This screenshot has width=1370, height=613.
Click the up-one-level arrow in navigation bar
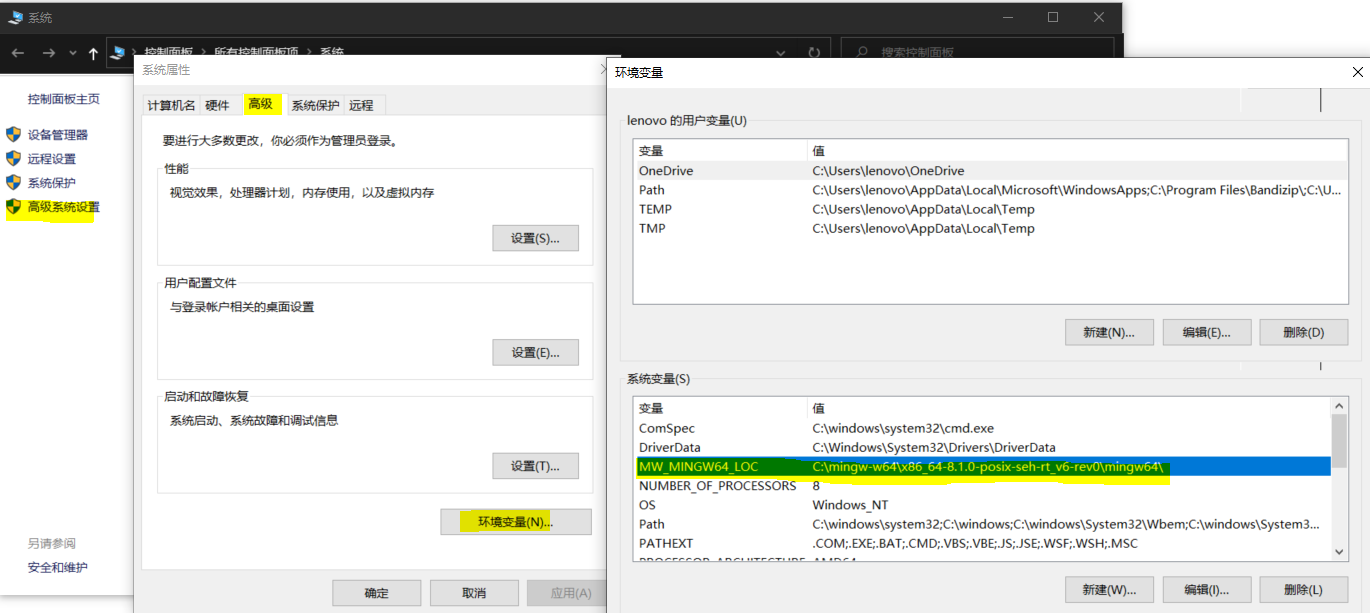pos(93,53)
